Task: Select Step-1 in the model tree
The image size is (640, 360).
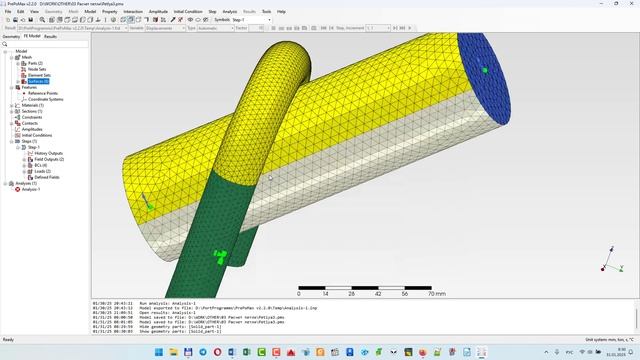Action: click(x=33, y=147)
